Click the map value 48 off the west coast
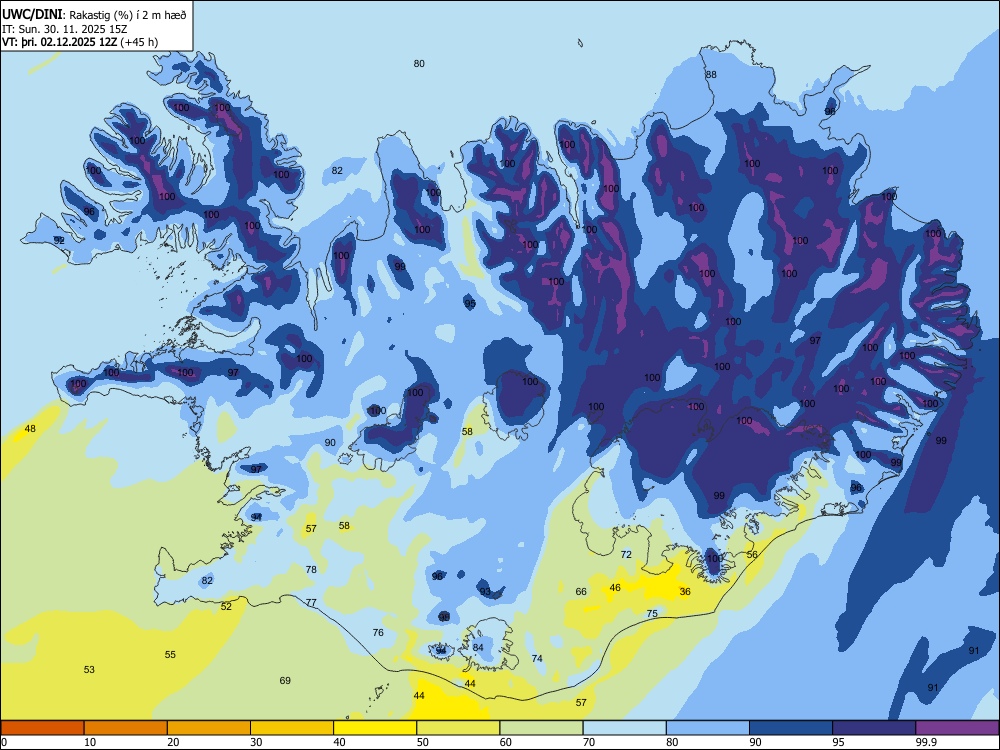The image size is (1000, 750). 30,429
